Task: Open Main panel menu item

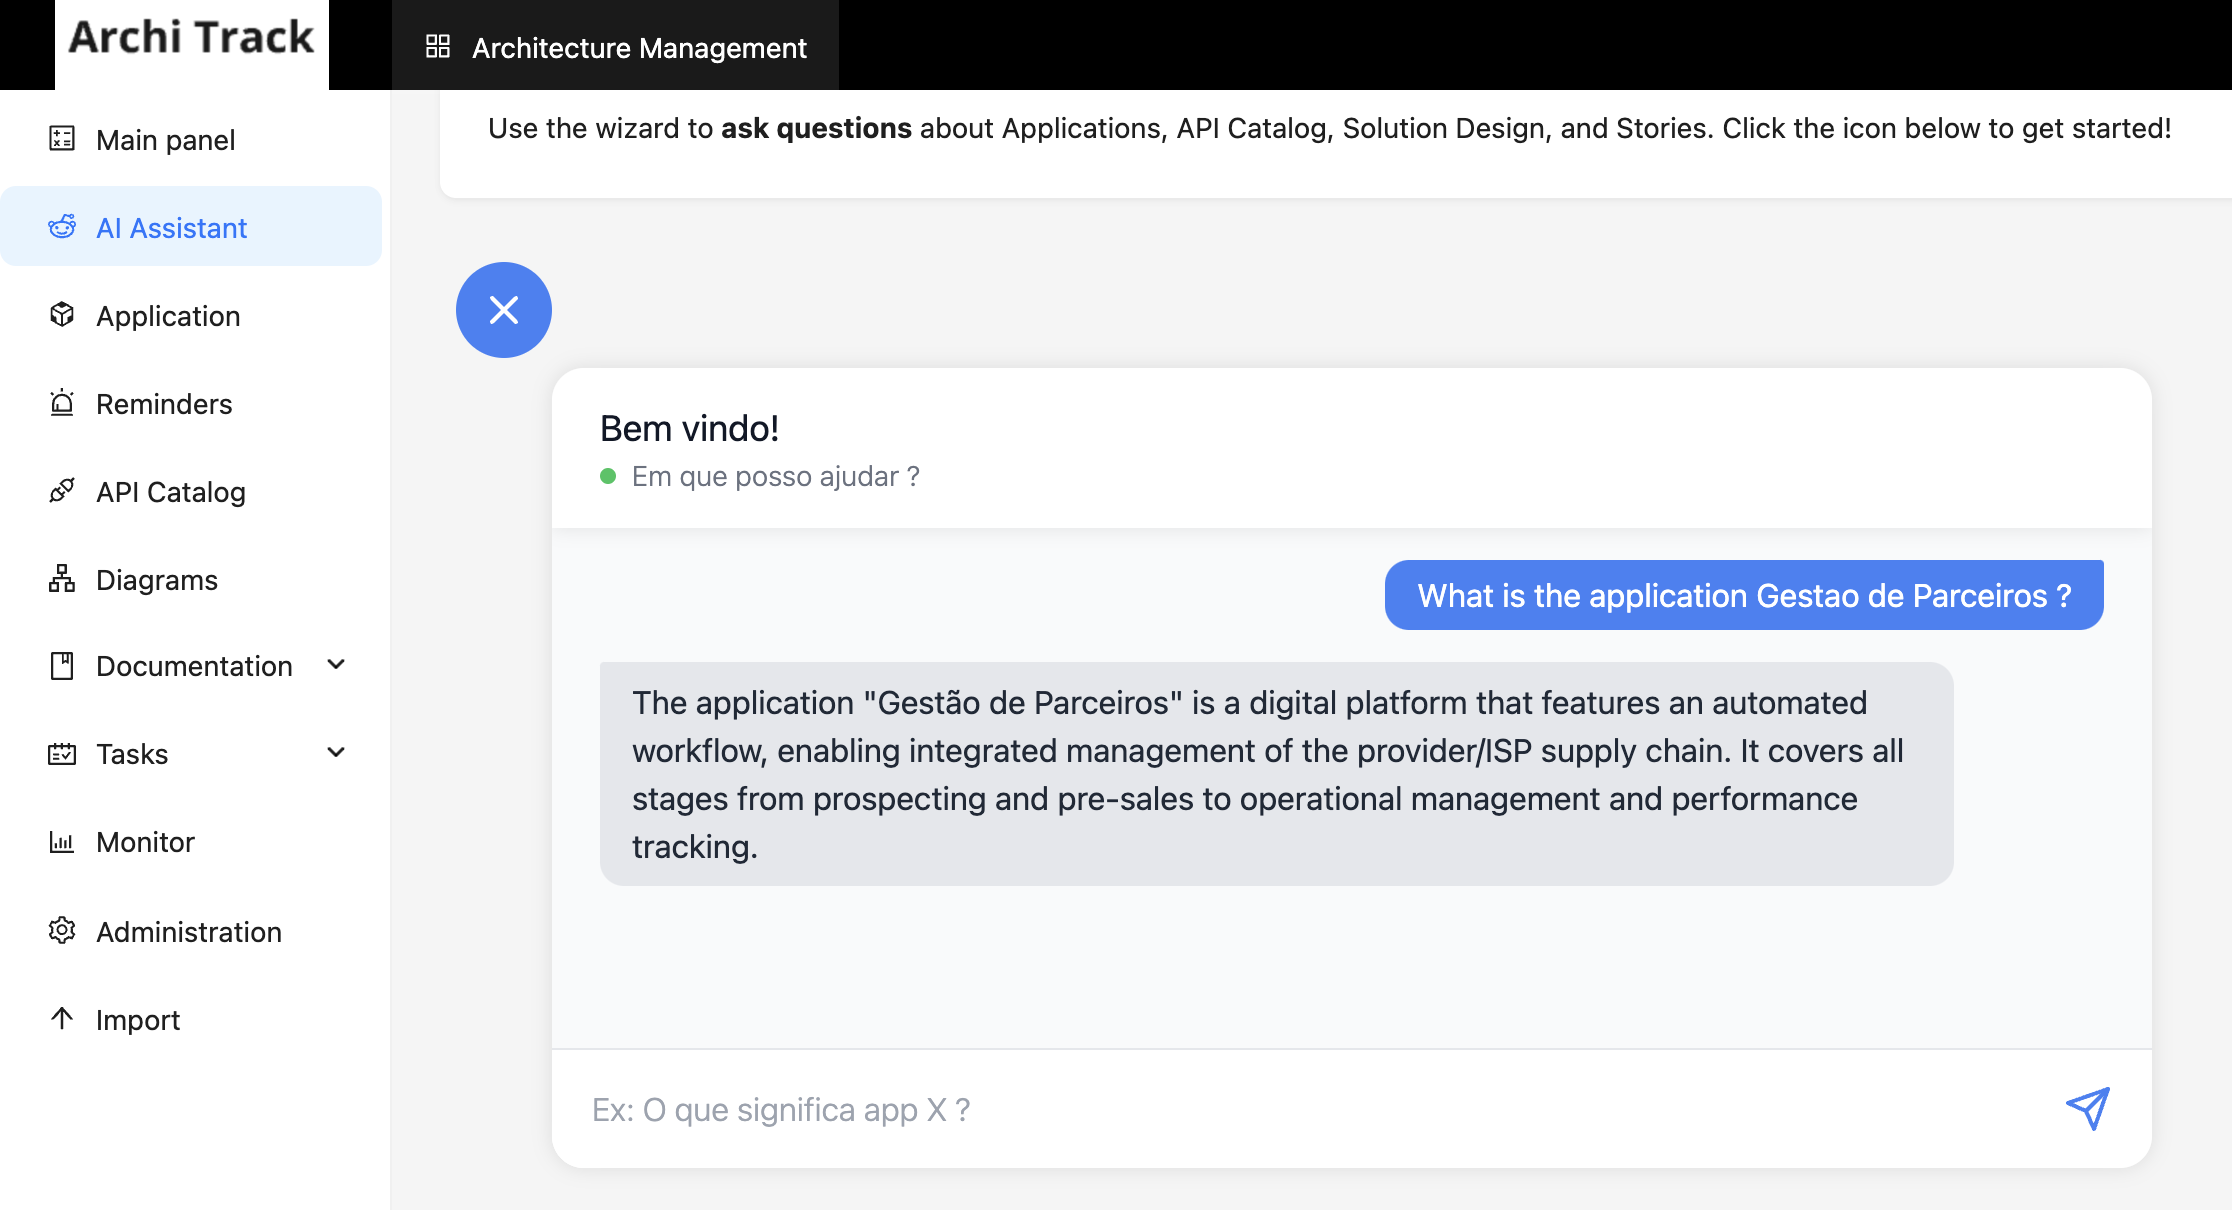Action: (x=191, y=140)
